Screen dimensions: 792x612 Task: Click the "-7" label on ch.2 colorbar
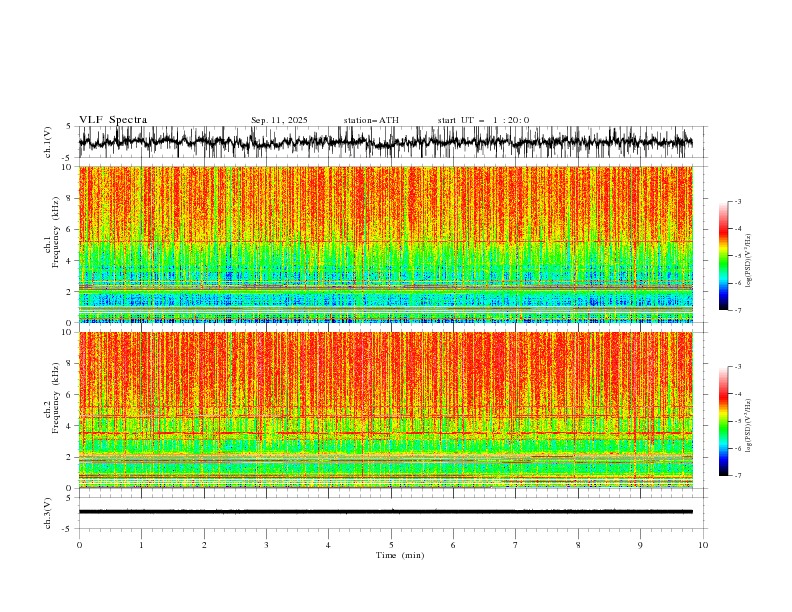click(x=737, y=475)
